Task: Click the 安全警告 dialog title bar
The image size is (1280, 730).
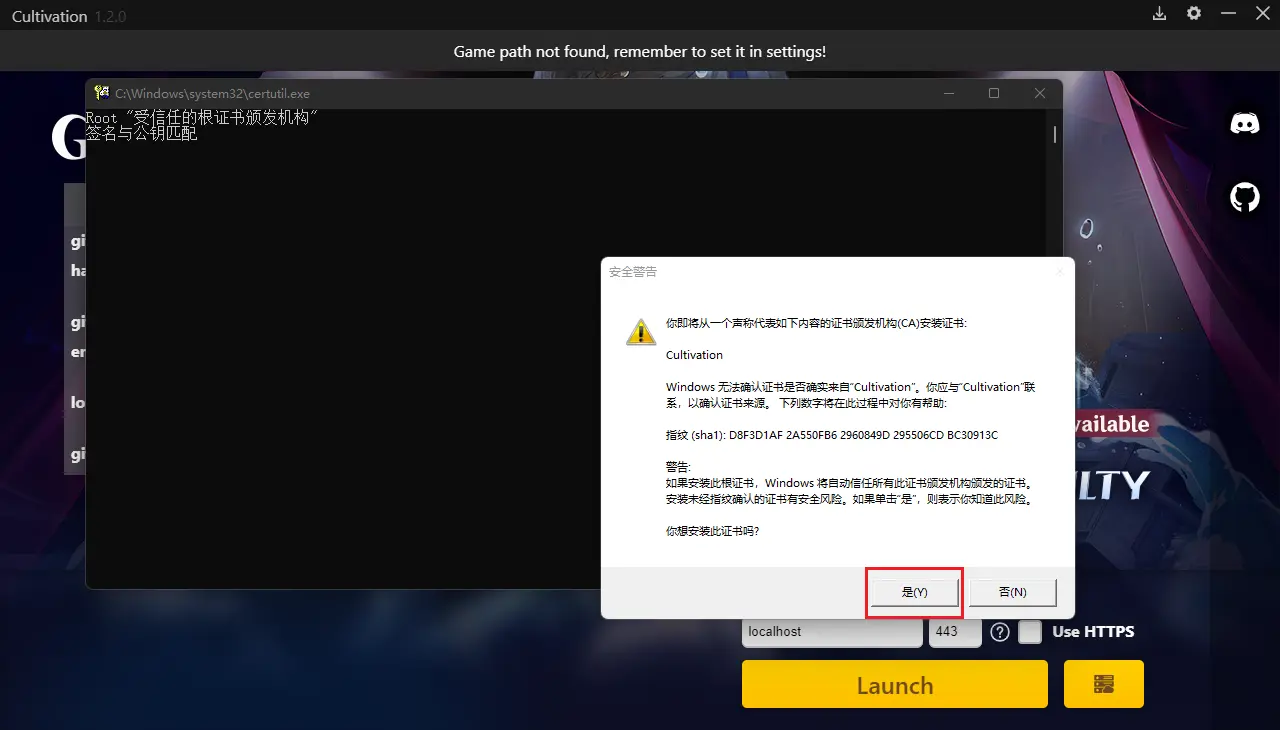Action: 800,271
